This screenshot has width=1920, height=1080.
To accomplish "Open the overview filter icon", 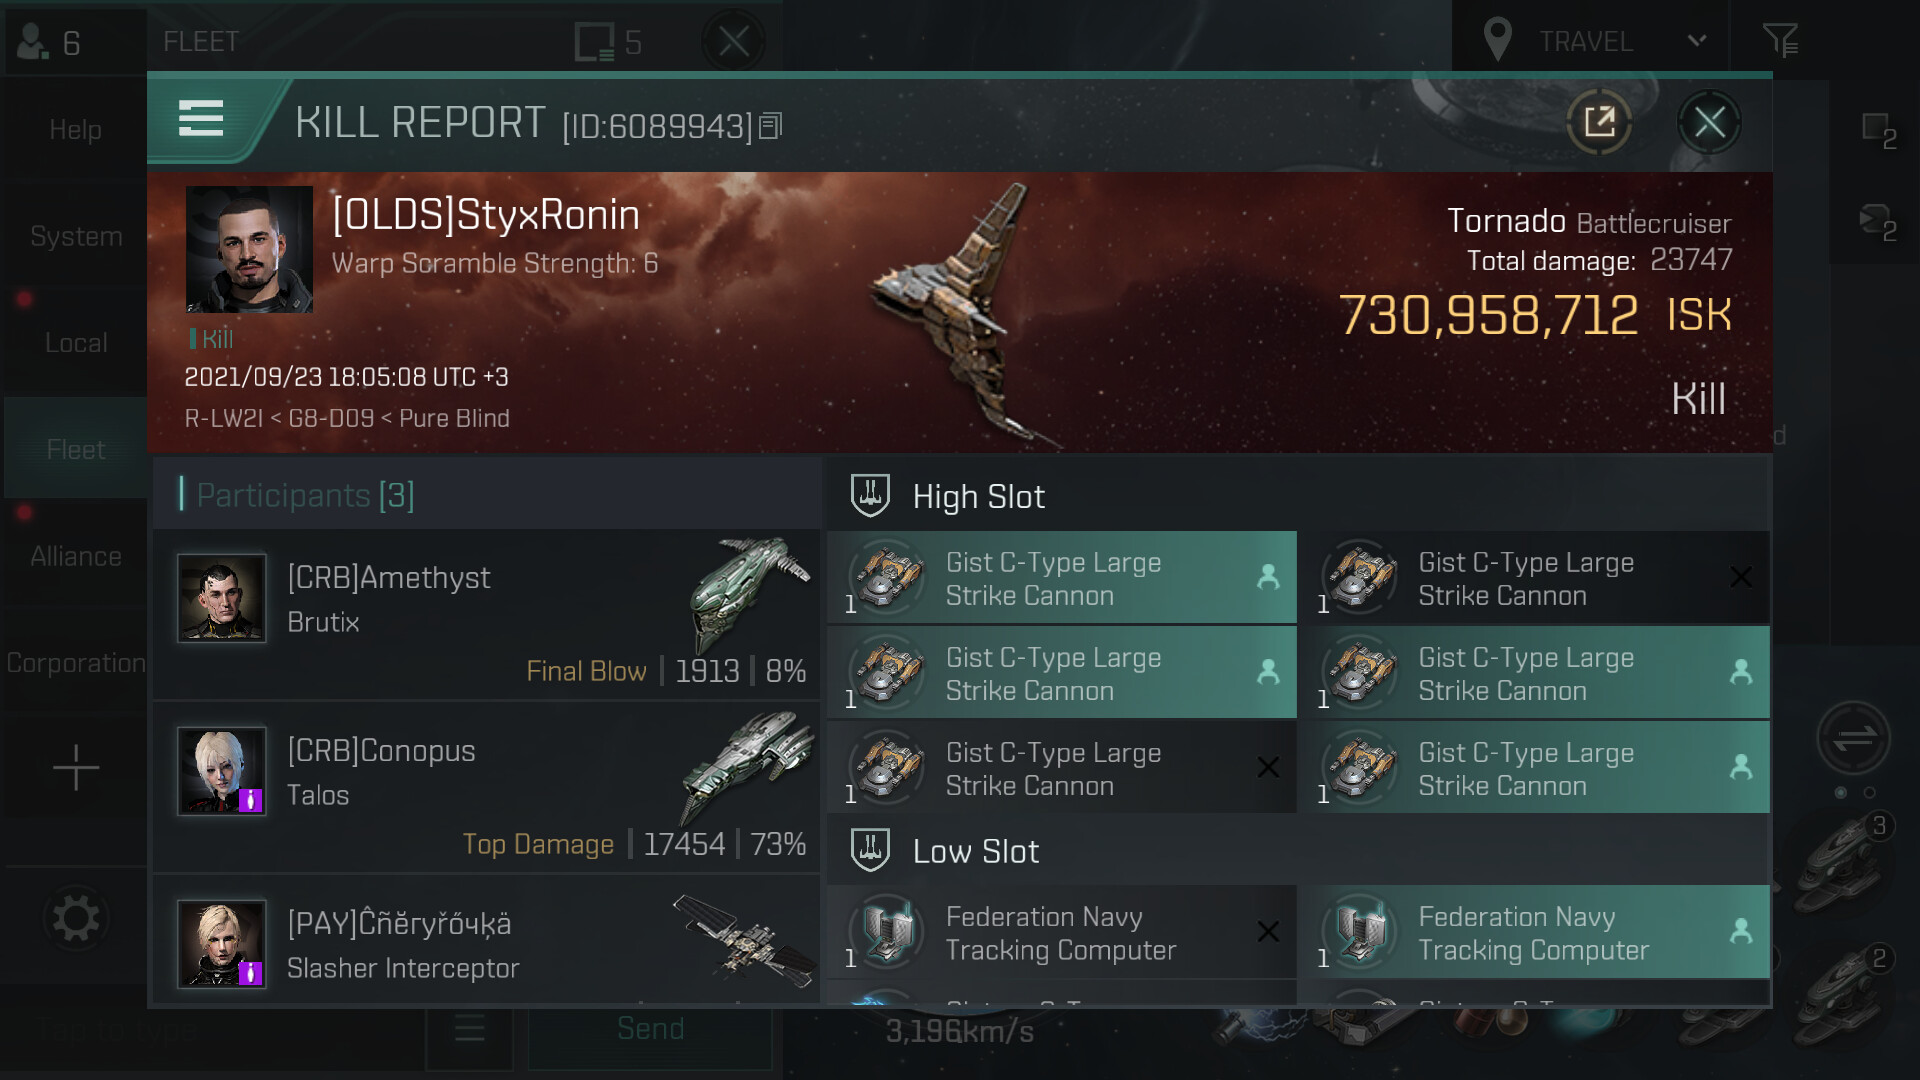I will pos(1780,41).
